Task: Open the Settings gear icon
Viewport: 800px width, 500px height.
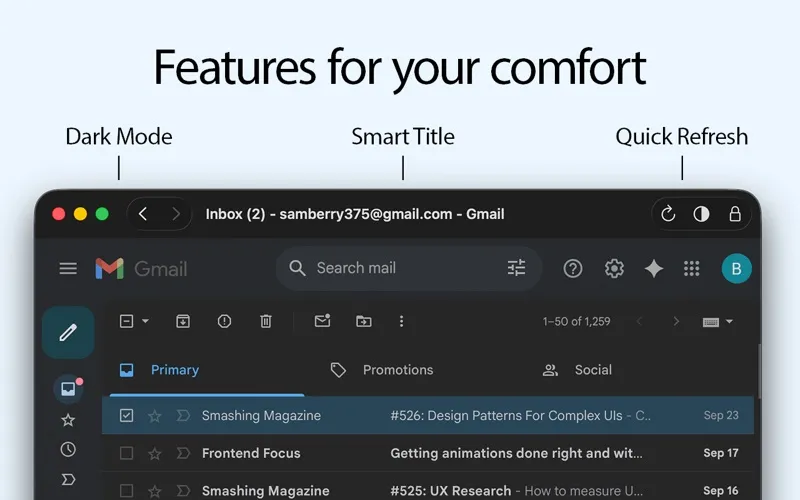Action: pyautogui.click(x=614, y=268)
